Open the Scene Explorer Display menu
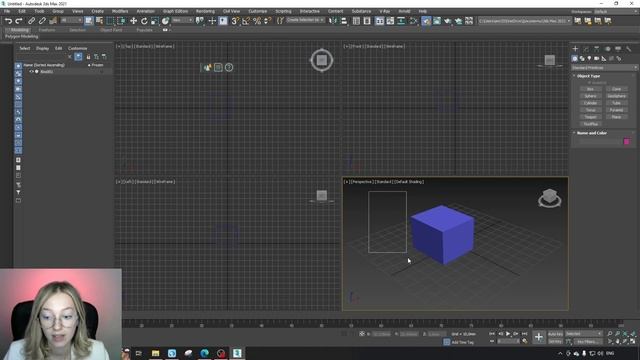Screen dimensions: 640x360 pos(42,48)
